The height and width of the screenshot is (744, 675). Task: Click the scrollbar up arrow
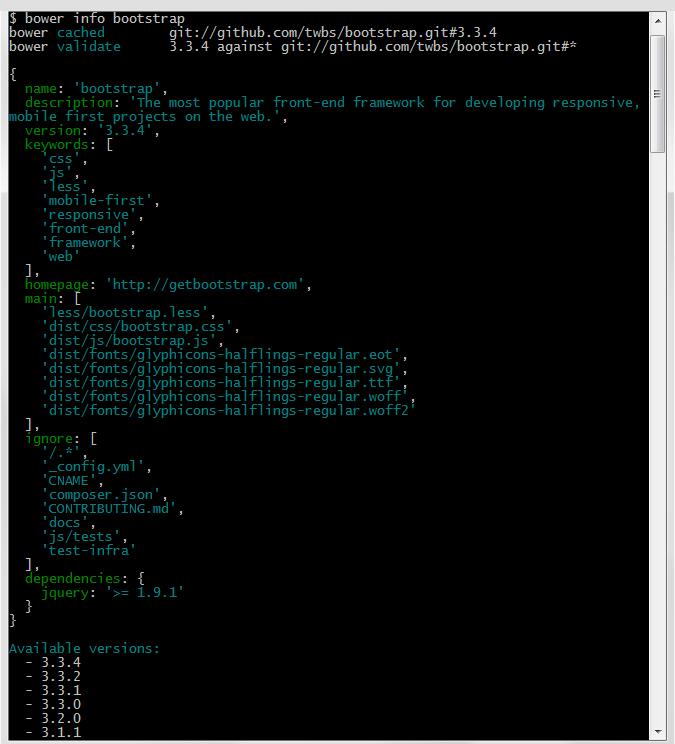(x=658, y=21)
